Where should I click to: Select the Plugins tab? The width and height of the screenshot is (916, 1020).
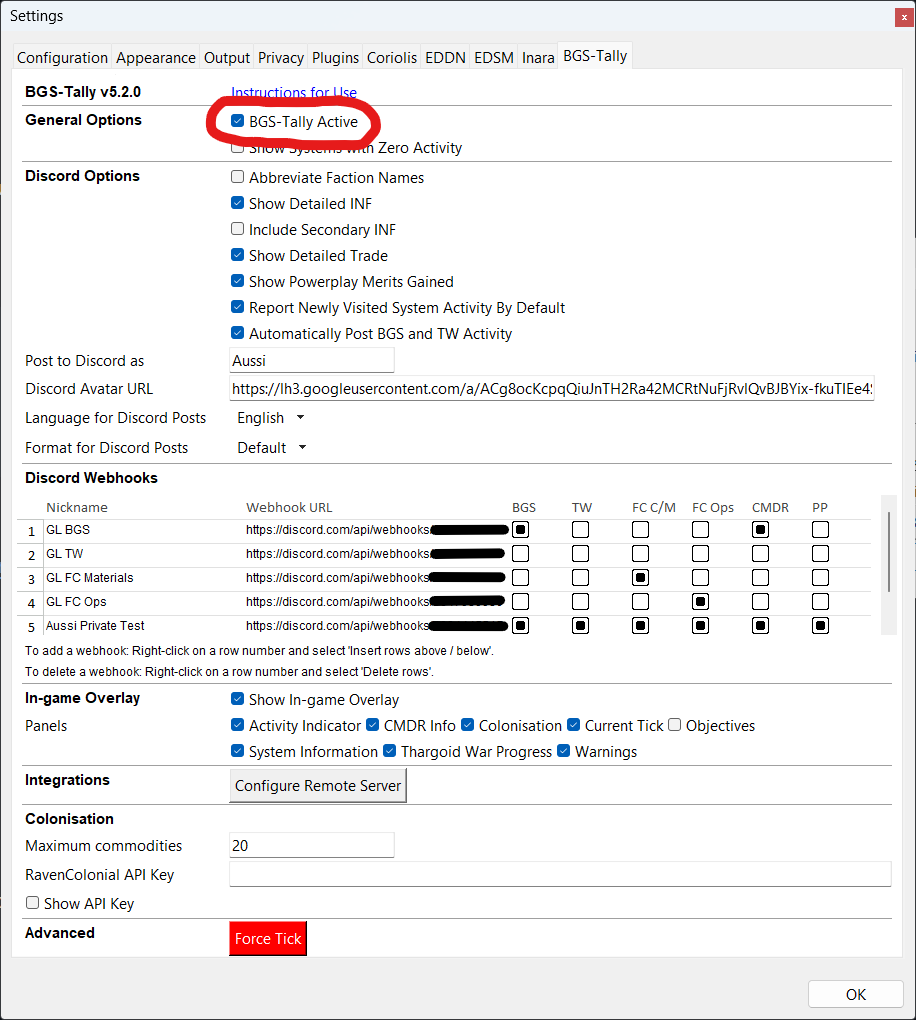point(335,58)
